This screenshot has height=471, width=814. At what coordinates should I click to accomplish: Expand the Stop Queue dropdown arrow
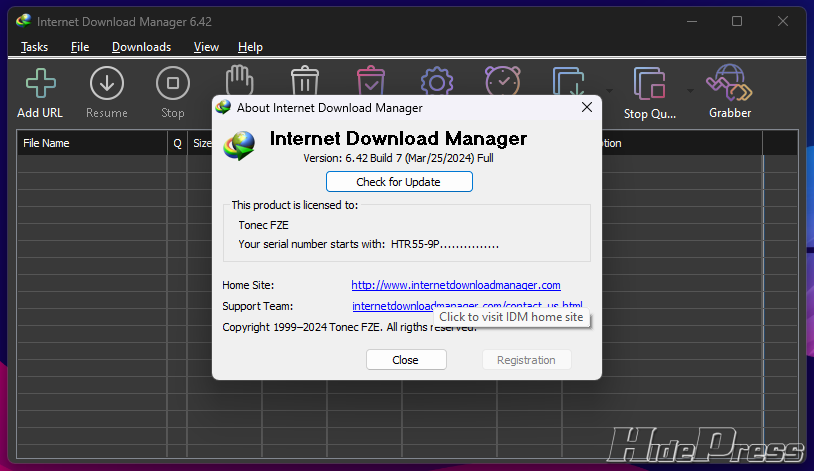690,90
